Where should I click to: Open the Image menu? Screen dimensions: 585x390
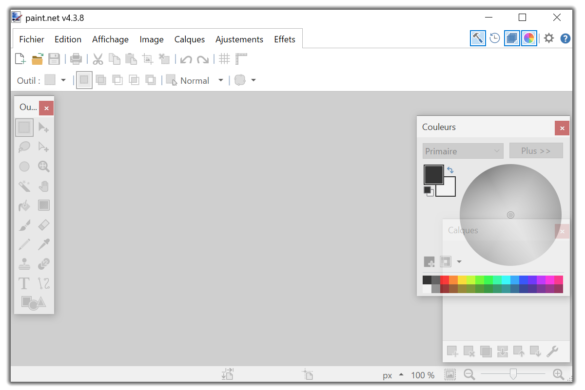pyautogui.click(x=151, y=39)
